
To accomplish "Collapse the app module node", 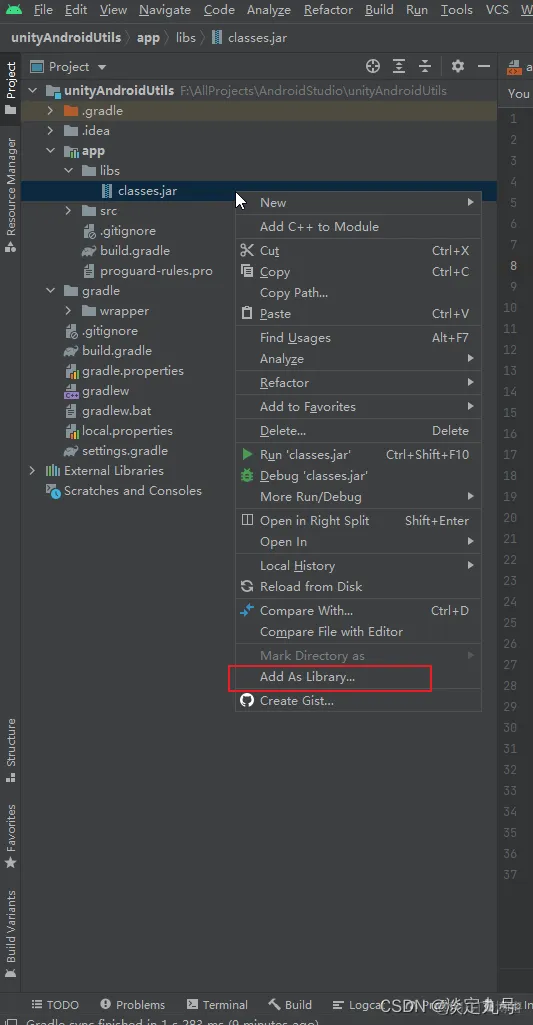I will click(50, 151).
